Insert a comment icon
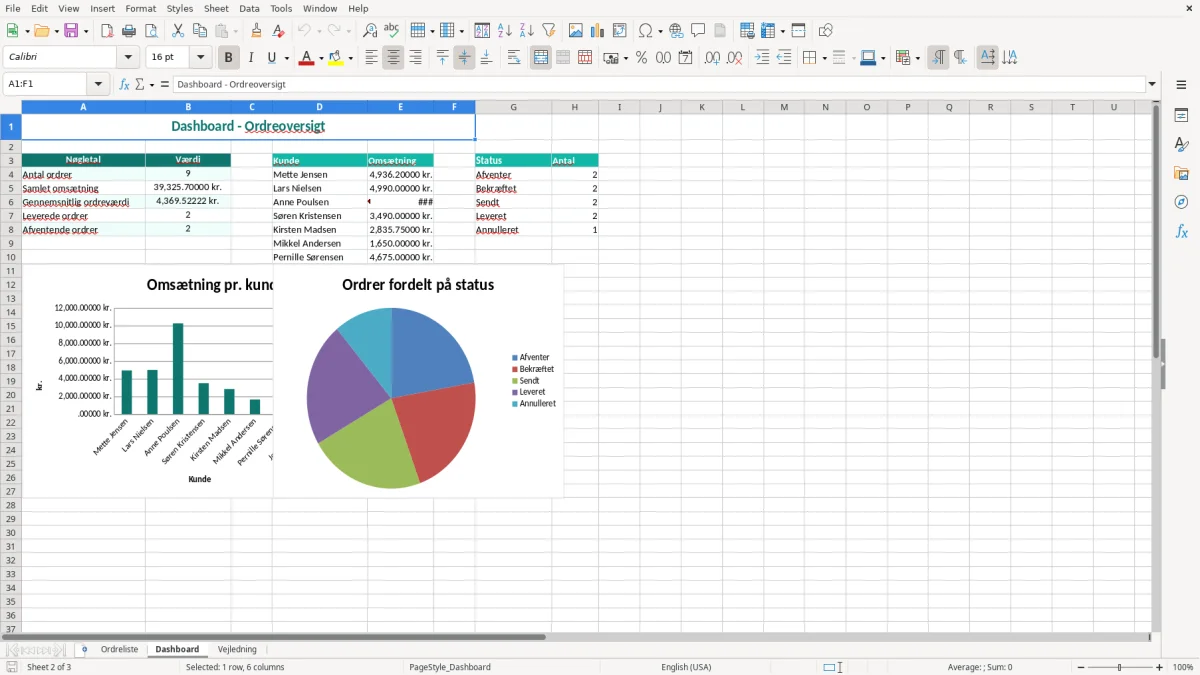This screenshot has height=675, width=1200. pyautogui.click(x=698, y=31)
